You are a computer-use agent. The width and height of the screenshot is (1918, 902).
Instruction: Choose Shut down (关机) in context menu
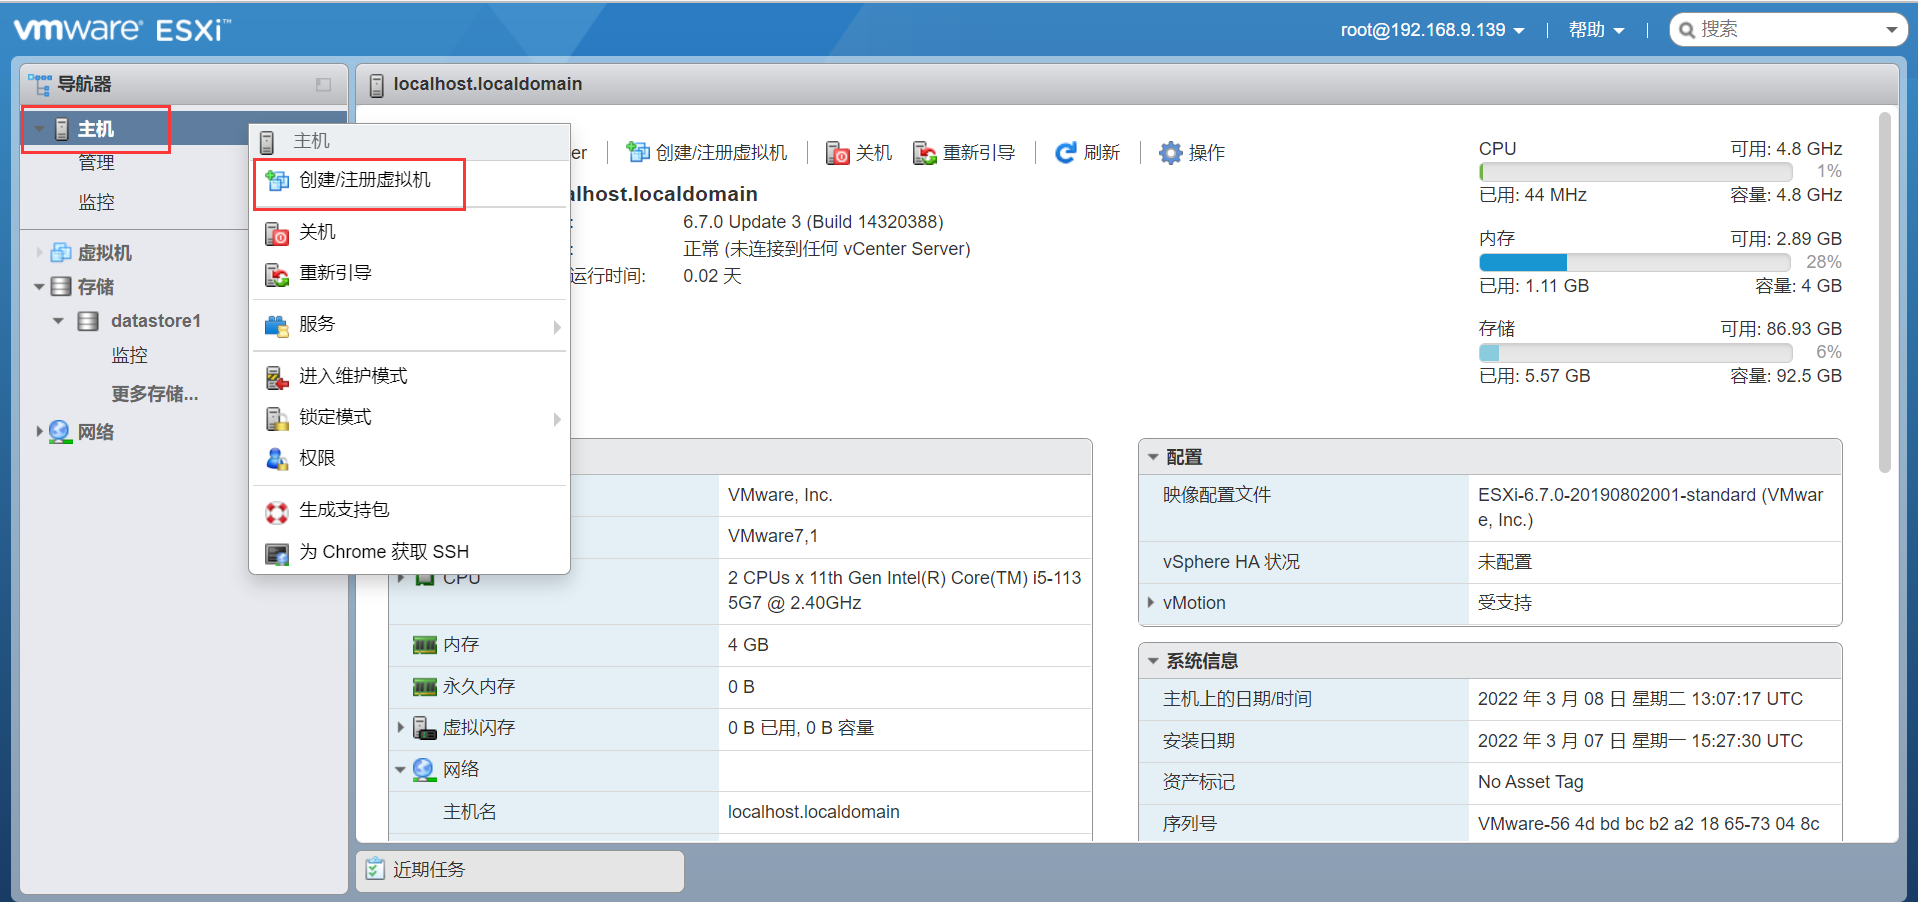411,232
